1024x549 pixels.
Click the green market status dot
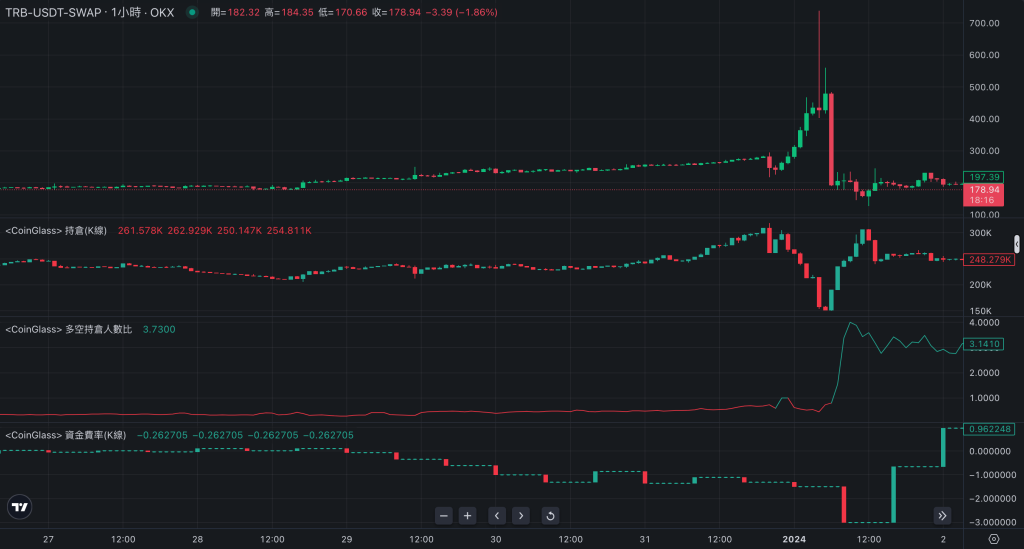click(x=192, y=12)
